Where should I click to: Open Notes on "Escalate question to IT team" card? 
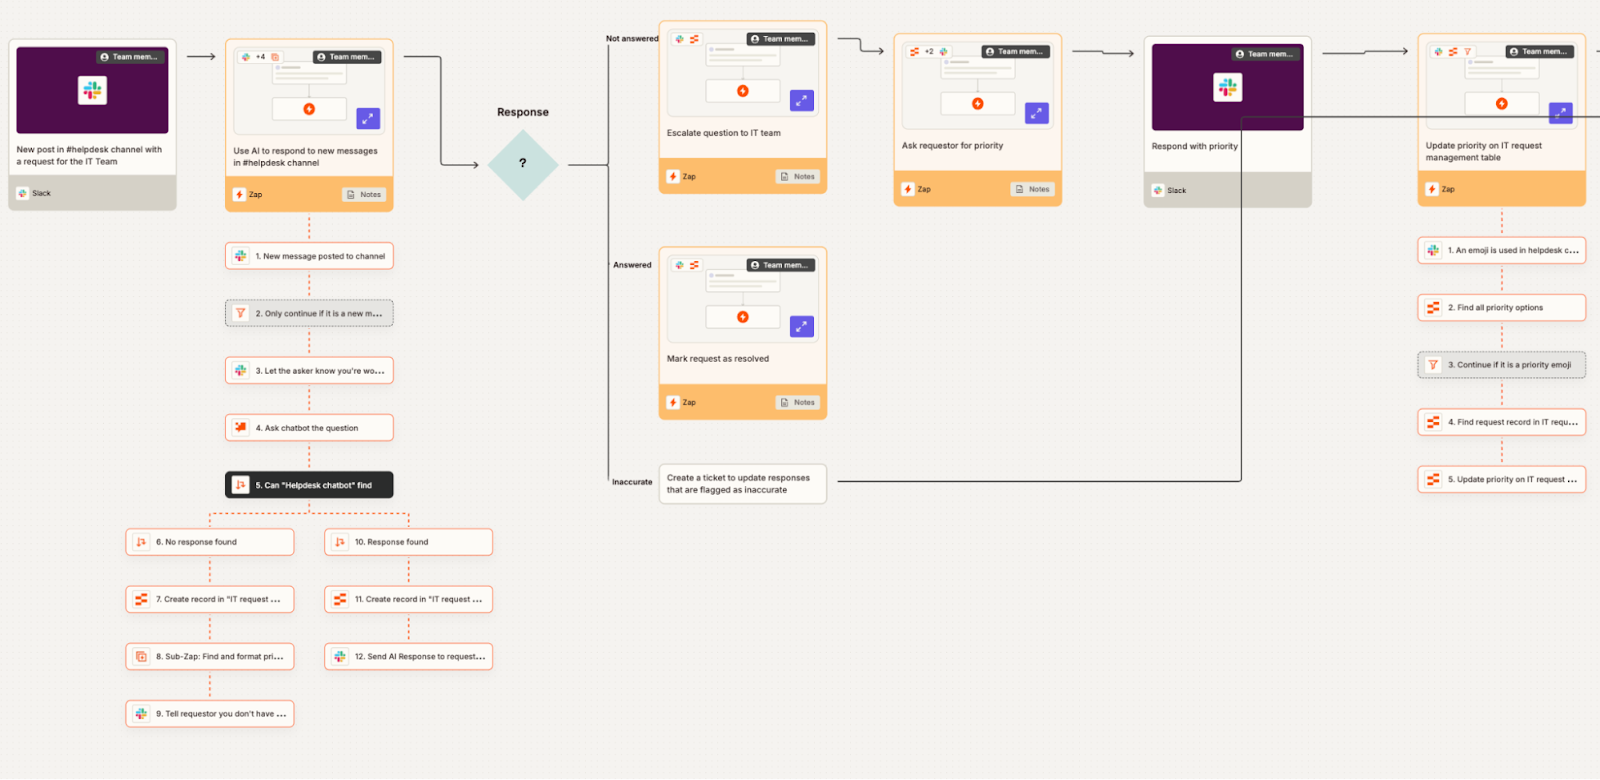click(798, 177)
